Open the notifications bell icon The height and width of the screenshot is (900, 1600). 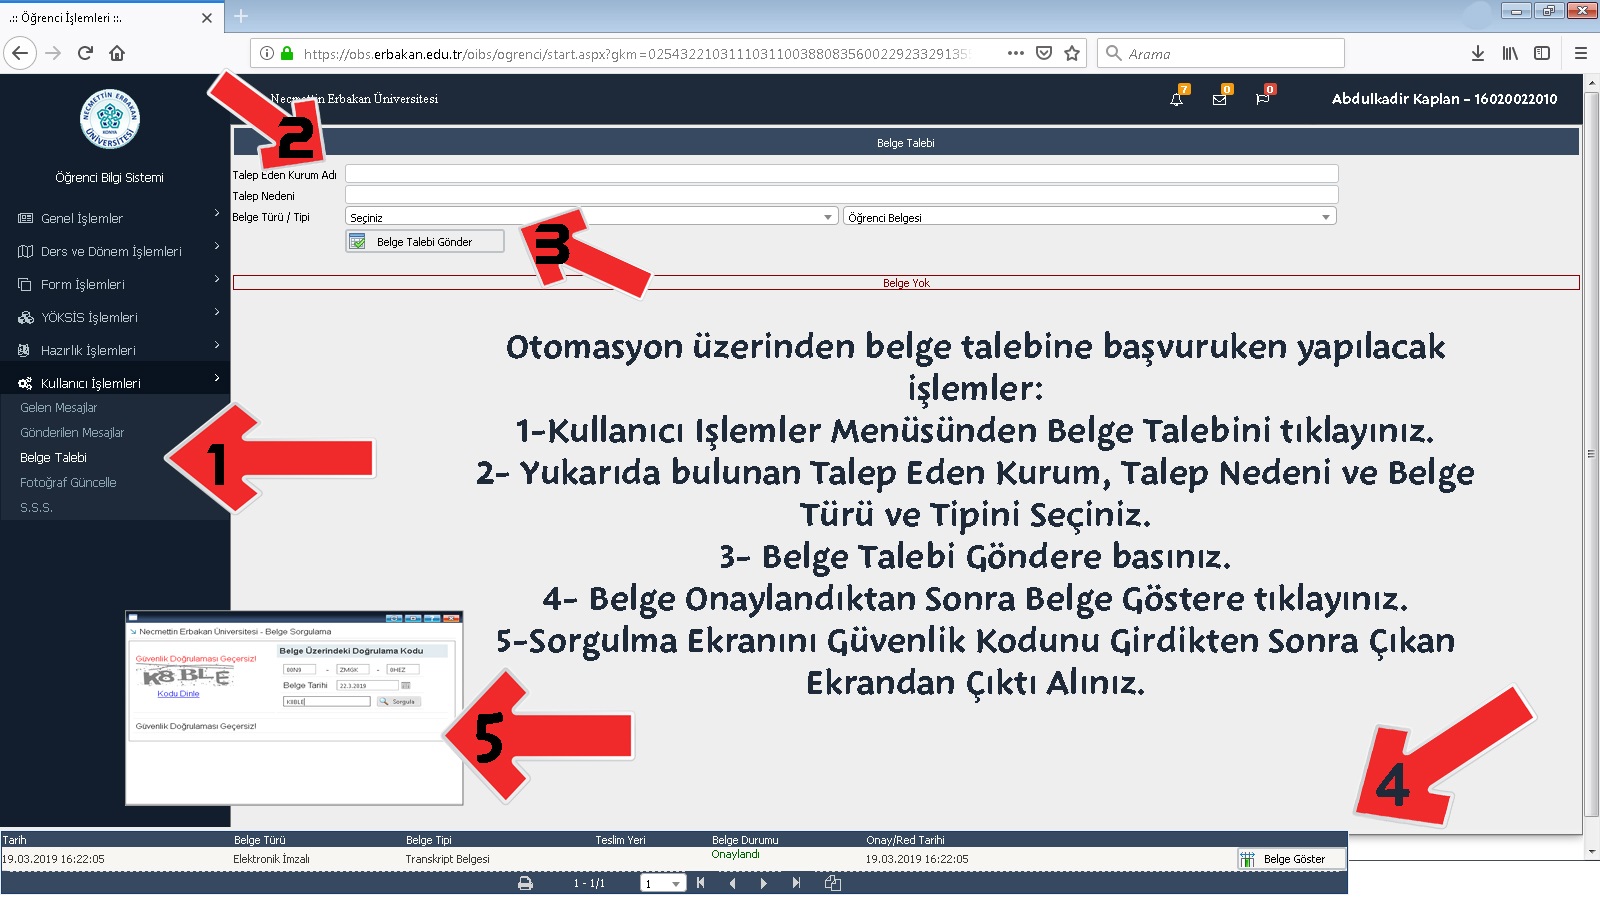1176,99
